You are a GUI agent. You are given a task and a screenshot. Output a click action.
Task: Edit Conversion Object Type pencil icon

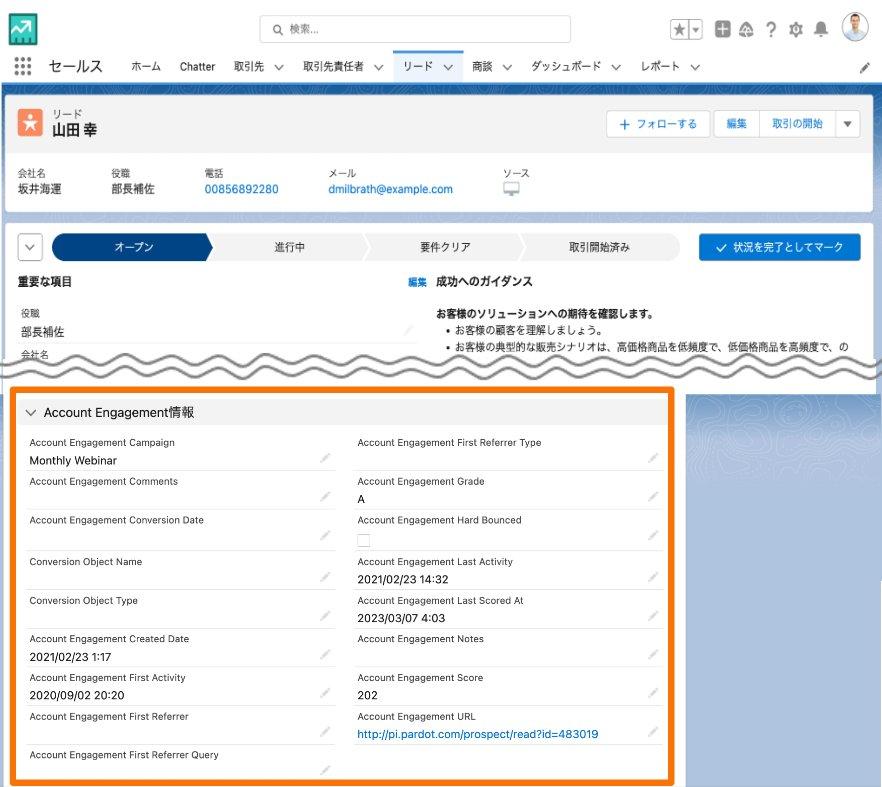[x=325, y=616]
